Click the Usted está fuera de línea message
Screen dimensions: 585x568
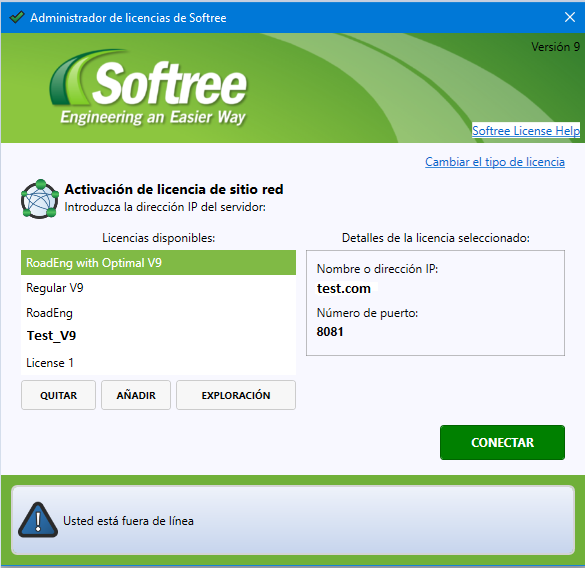128,521
